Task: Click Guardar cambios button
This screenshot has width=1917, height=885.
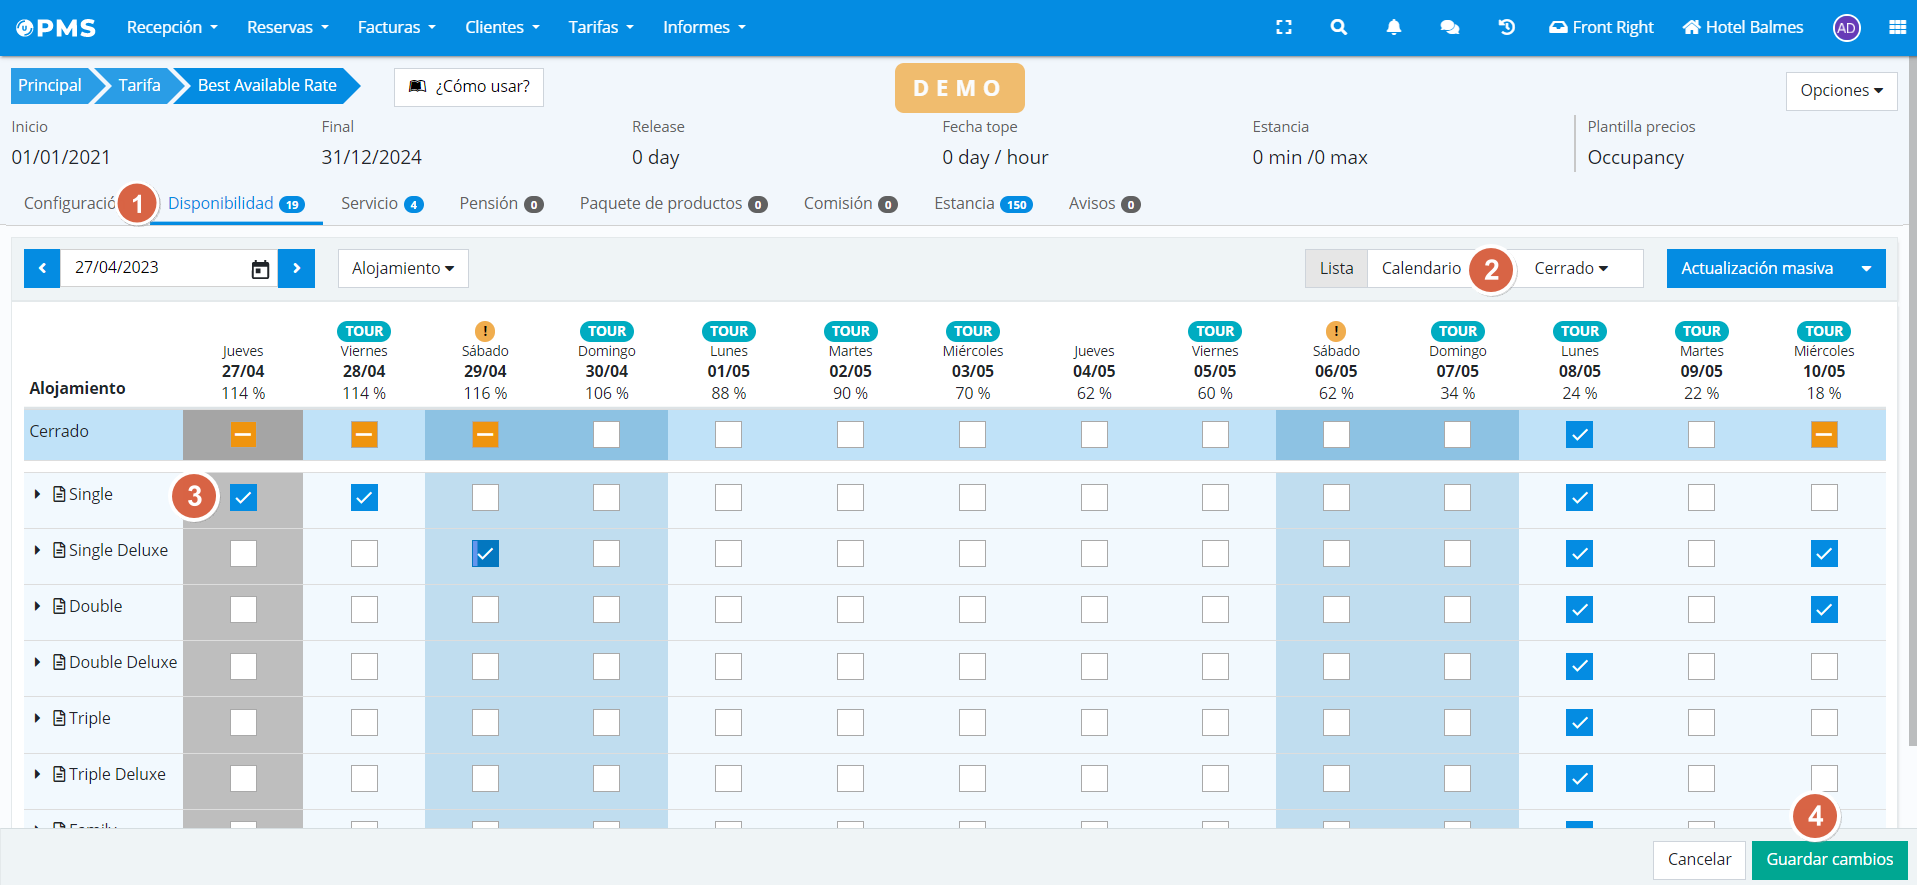Action: click(1829, 859)
